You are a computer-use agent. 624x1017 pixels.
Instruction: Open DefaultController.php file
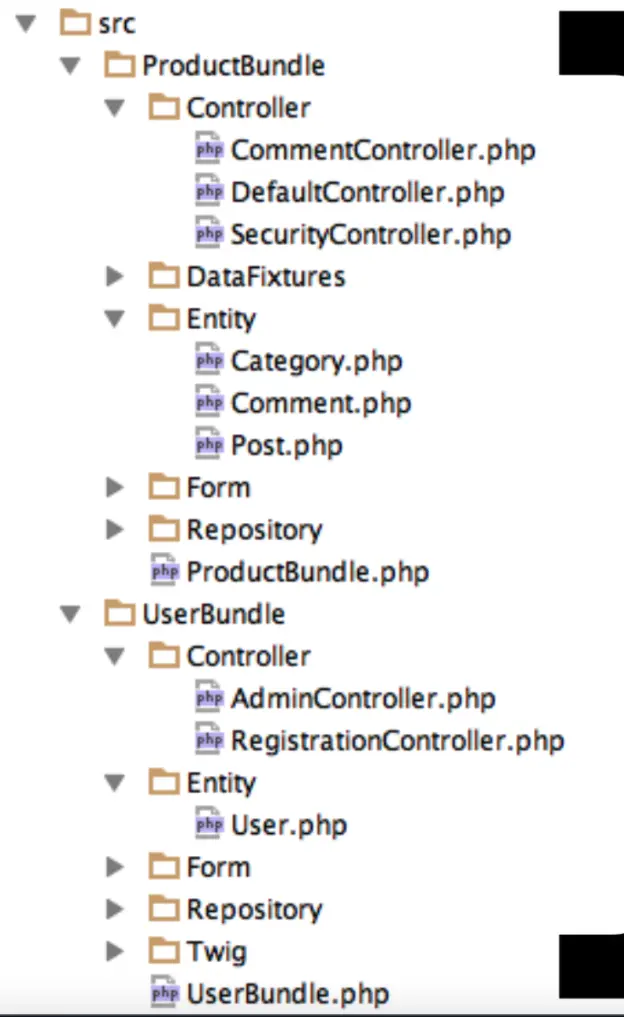point(367,192)
